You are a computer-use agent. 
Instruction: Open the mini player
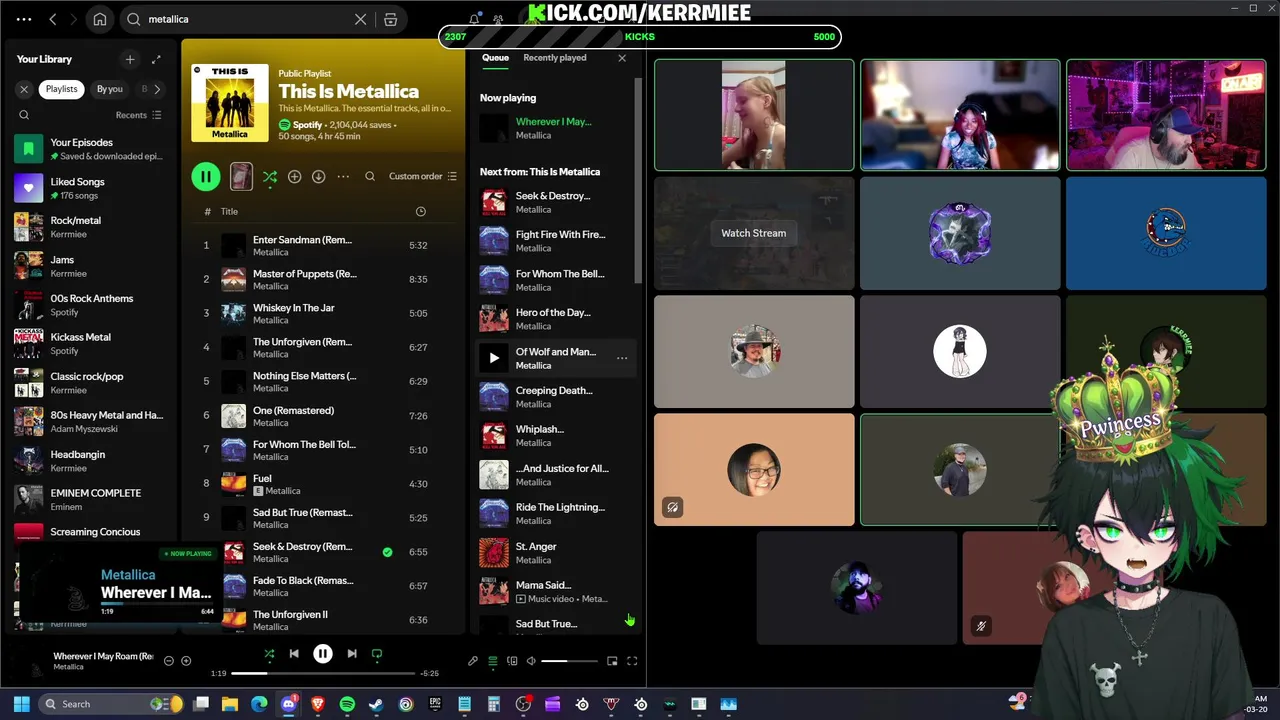(612, 661)
